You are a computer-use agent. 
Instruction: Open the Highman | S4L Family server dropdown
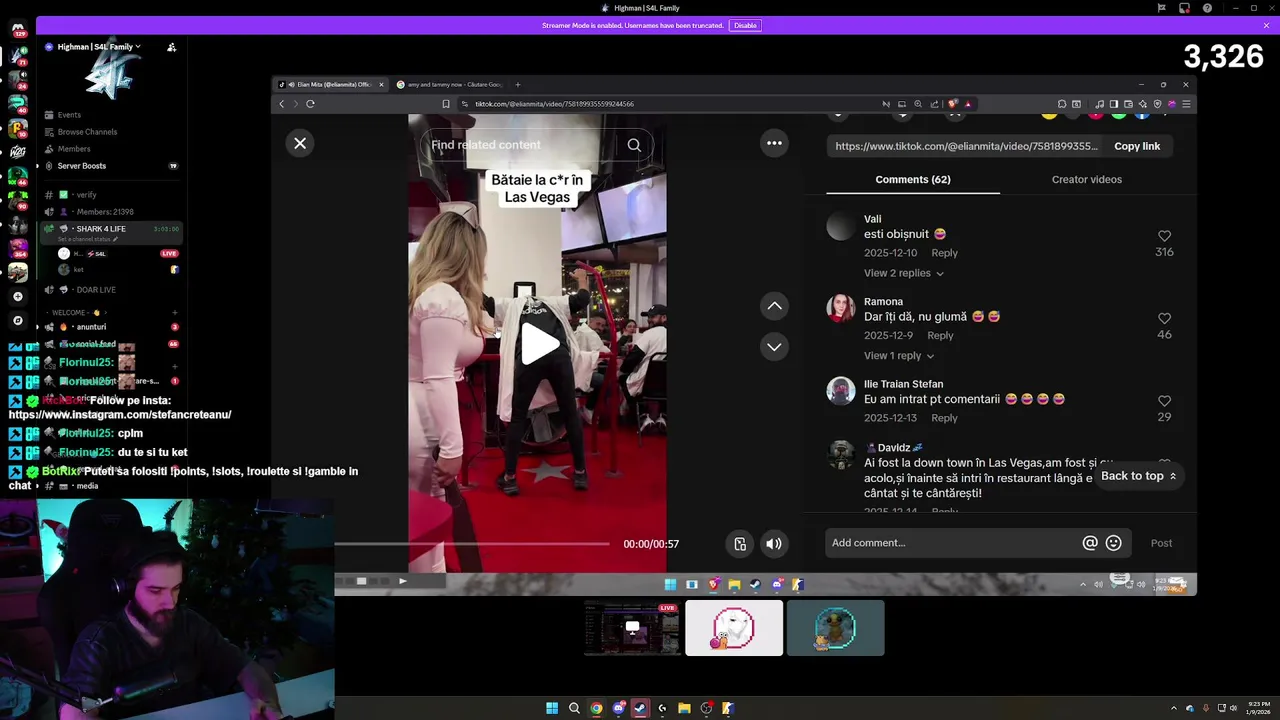99,47
